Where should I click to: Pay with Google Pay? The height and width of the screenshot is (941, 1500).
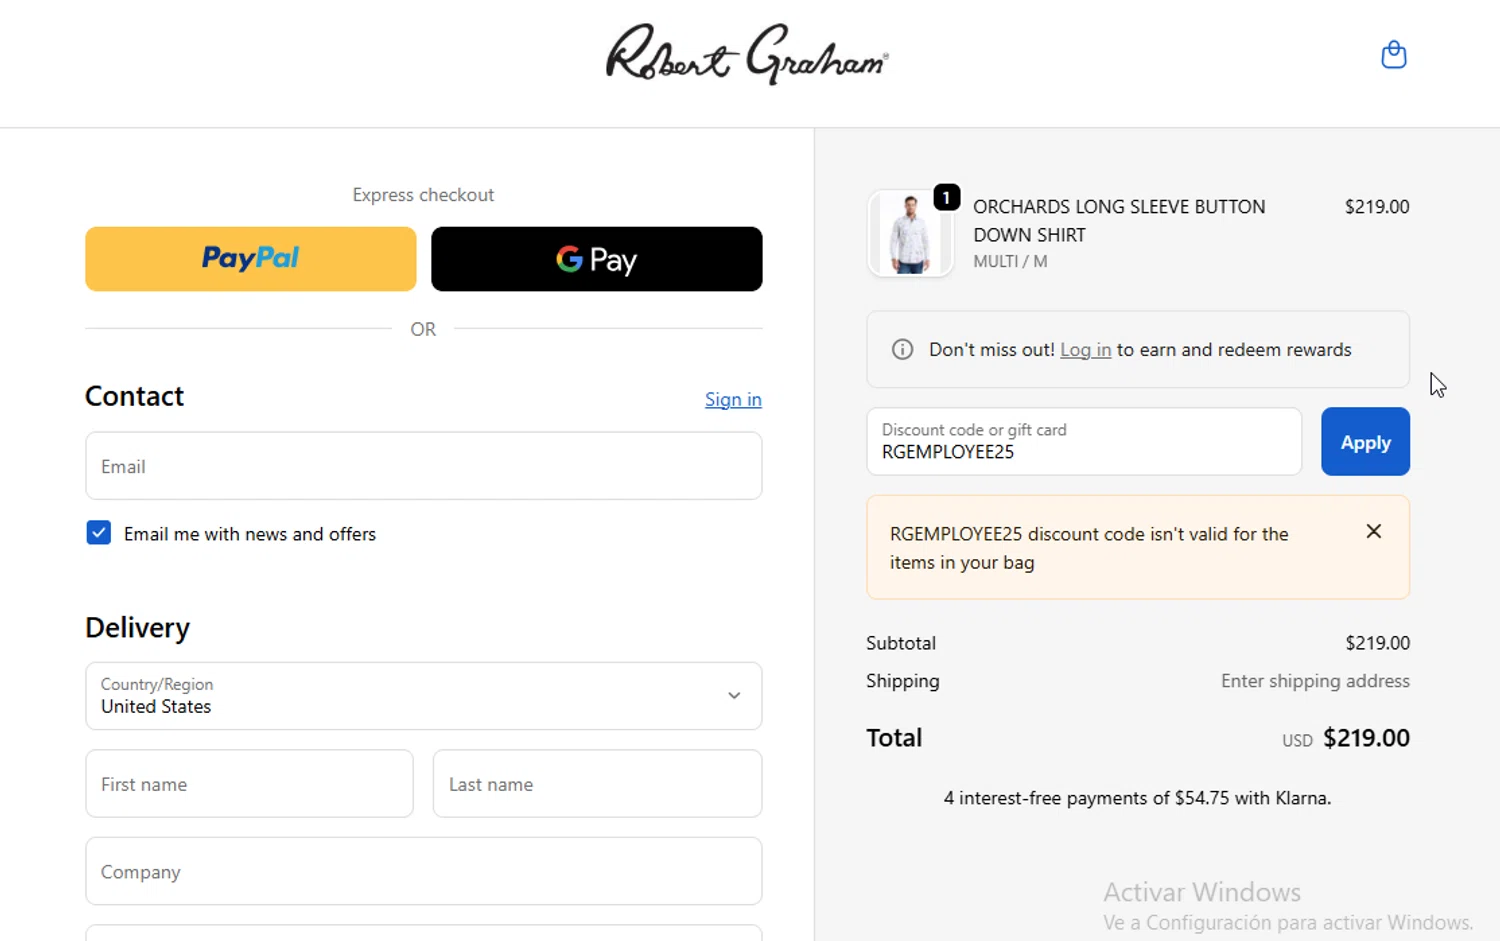coord(596,259)
